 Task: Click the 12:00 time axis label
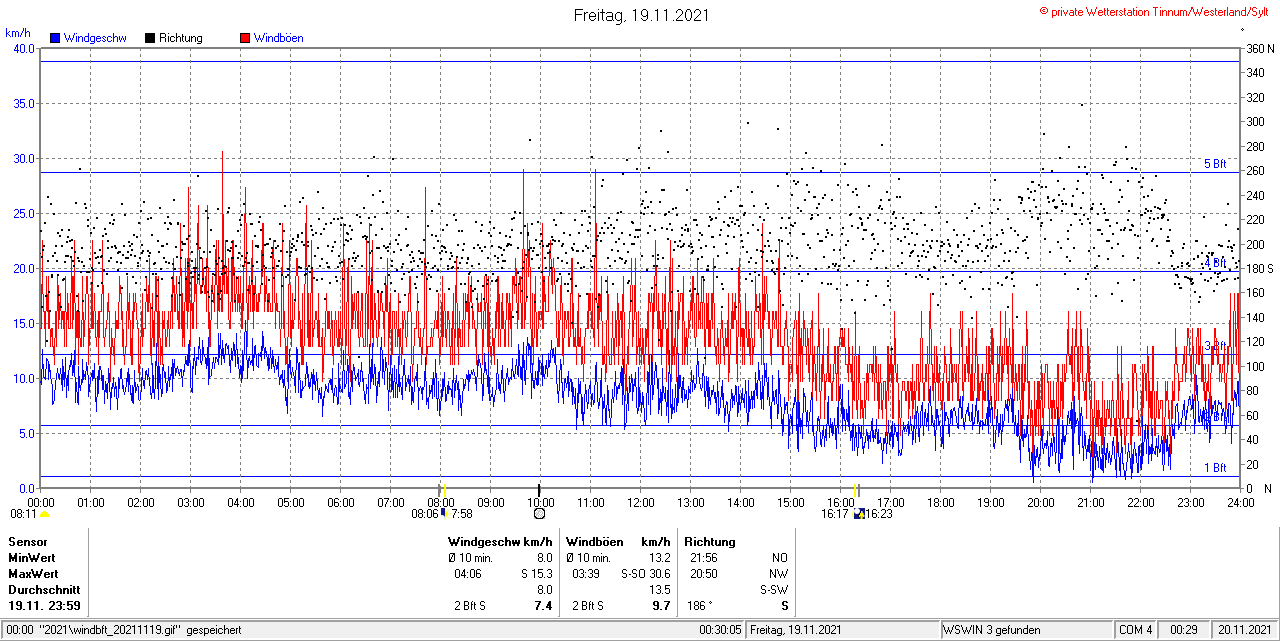click(641, 502)
